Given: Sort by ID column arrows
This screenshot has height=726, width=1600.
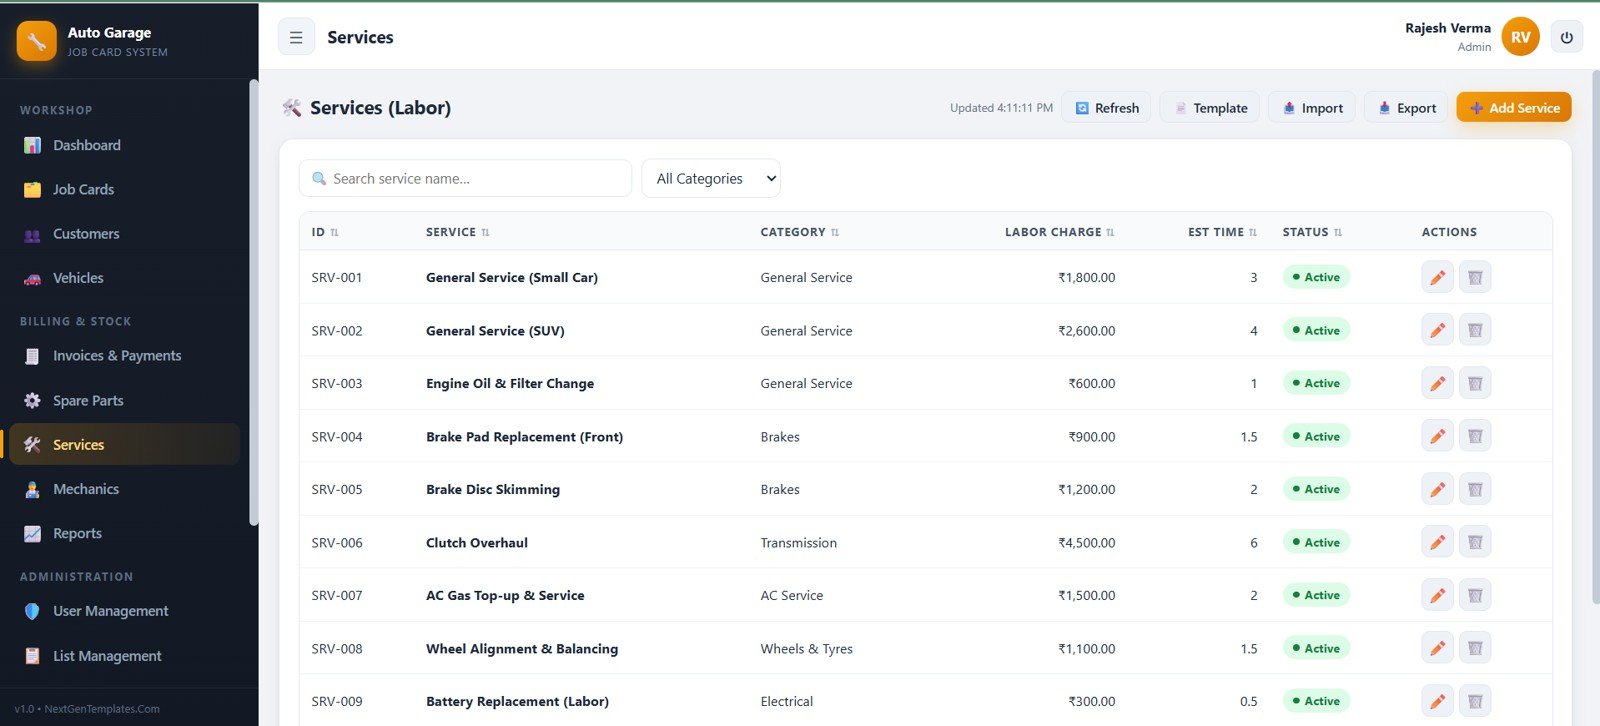Looking at the screenshot, I should pos(334,232).
